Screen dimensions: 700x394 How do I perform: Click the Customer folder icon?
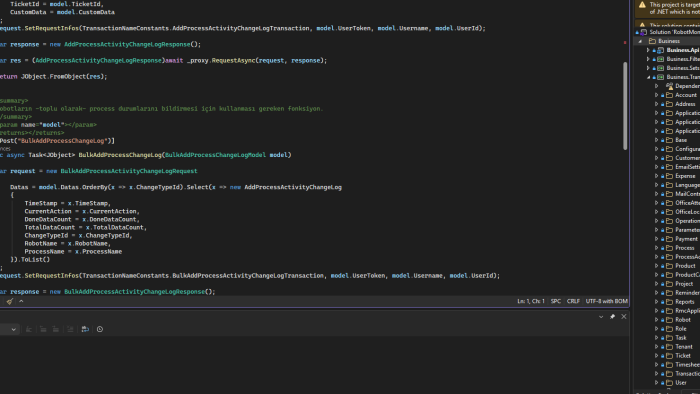[669, 158]
